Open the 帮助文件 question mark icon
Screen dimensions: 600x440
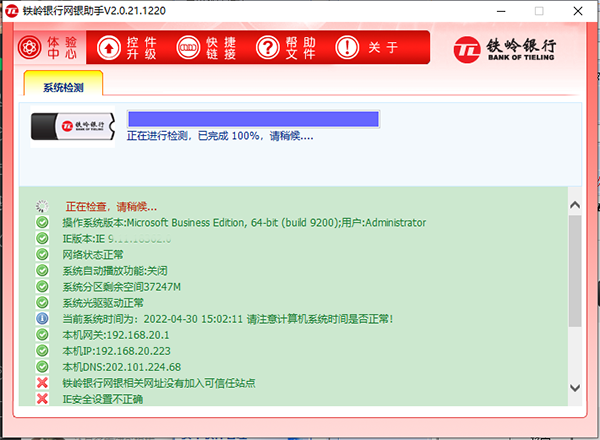click(x=267, y=47)
